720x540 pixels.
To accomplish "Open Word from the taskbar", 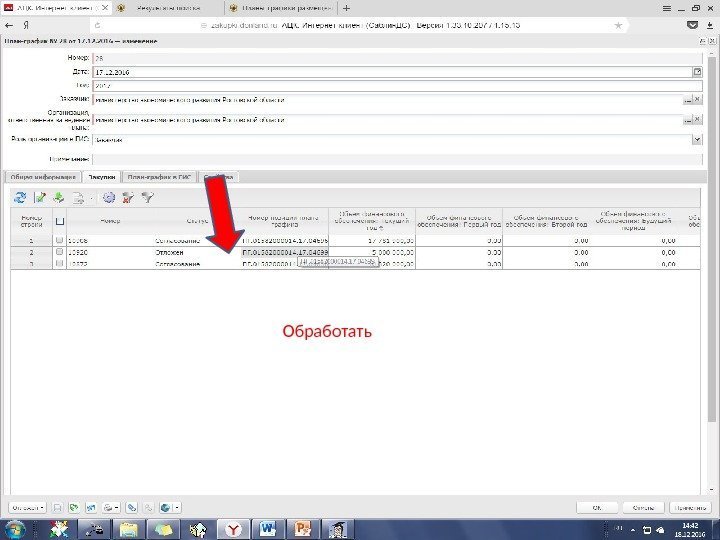I will tap(268, 530).
